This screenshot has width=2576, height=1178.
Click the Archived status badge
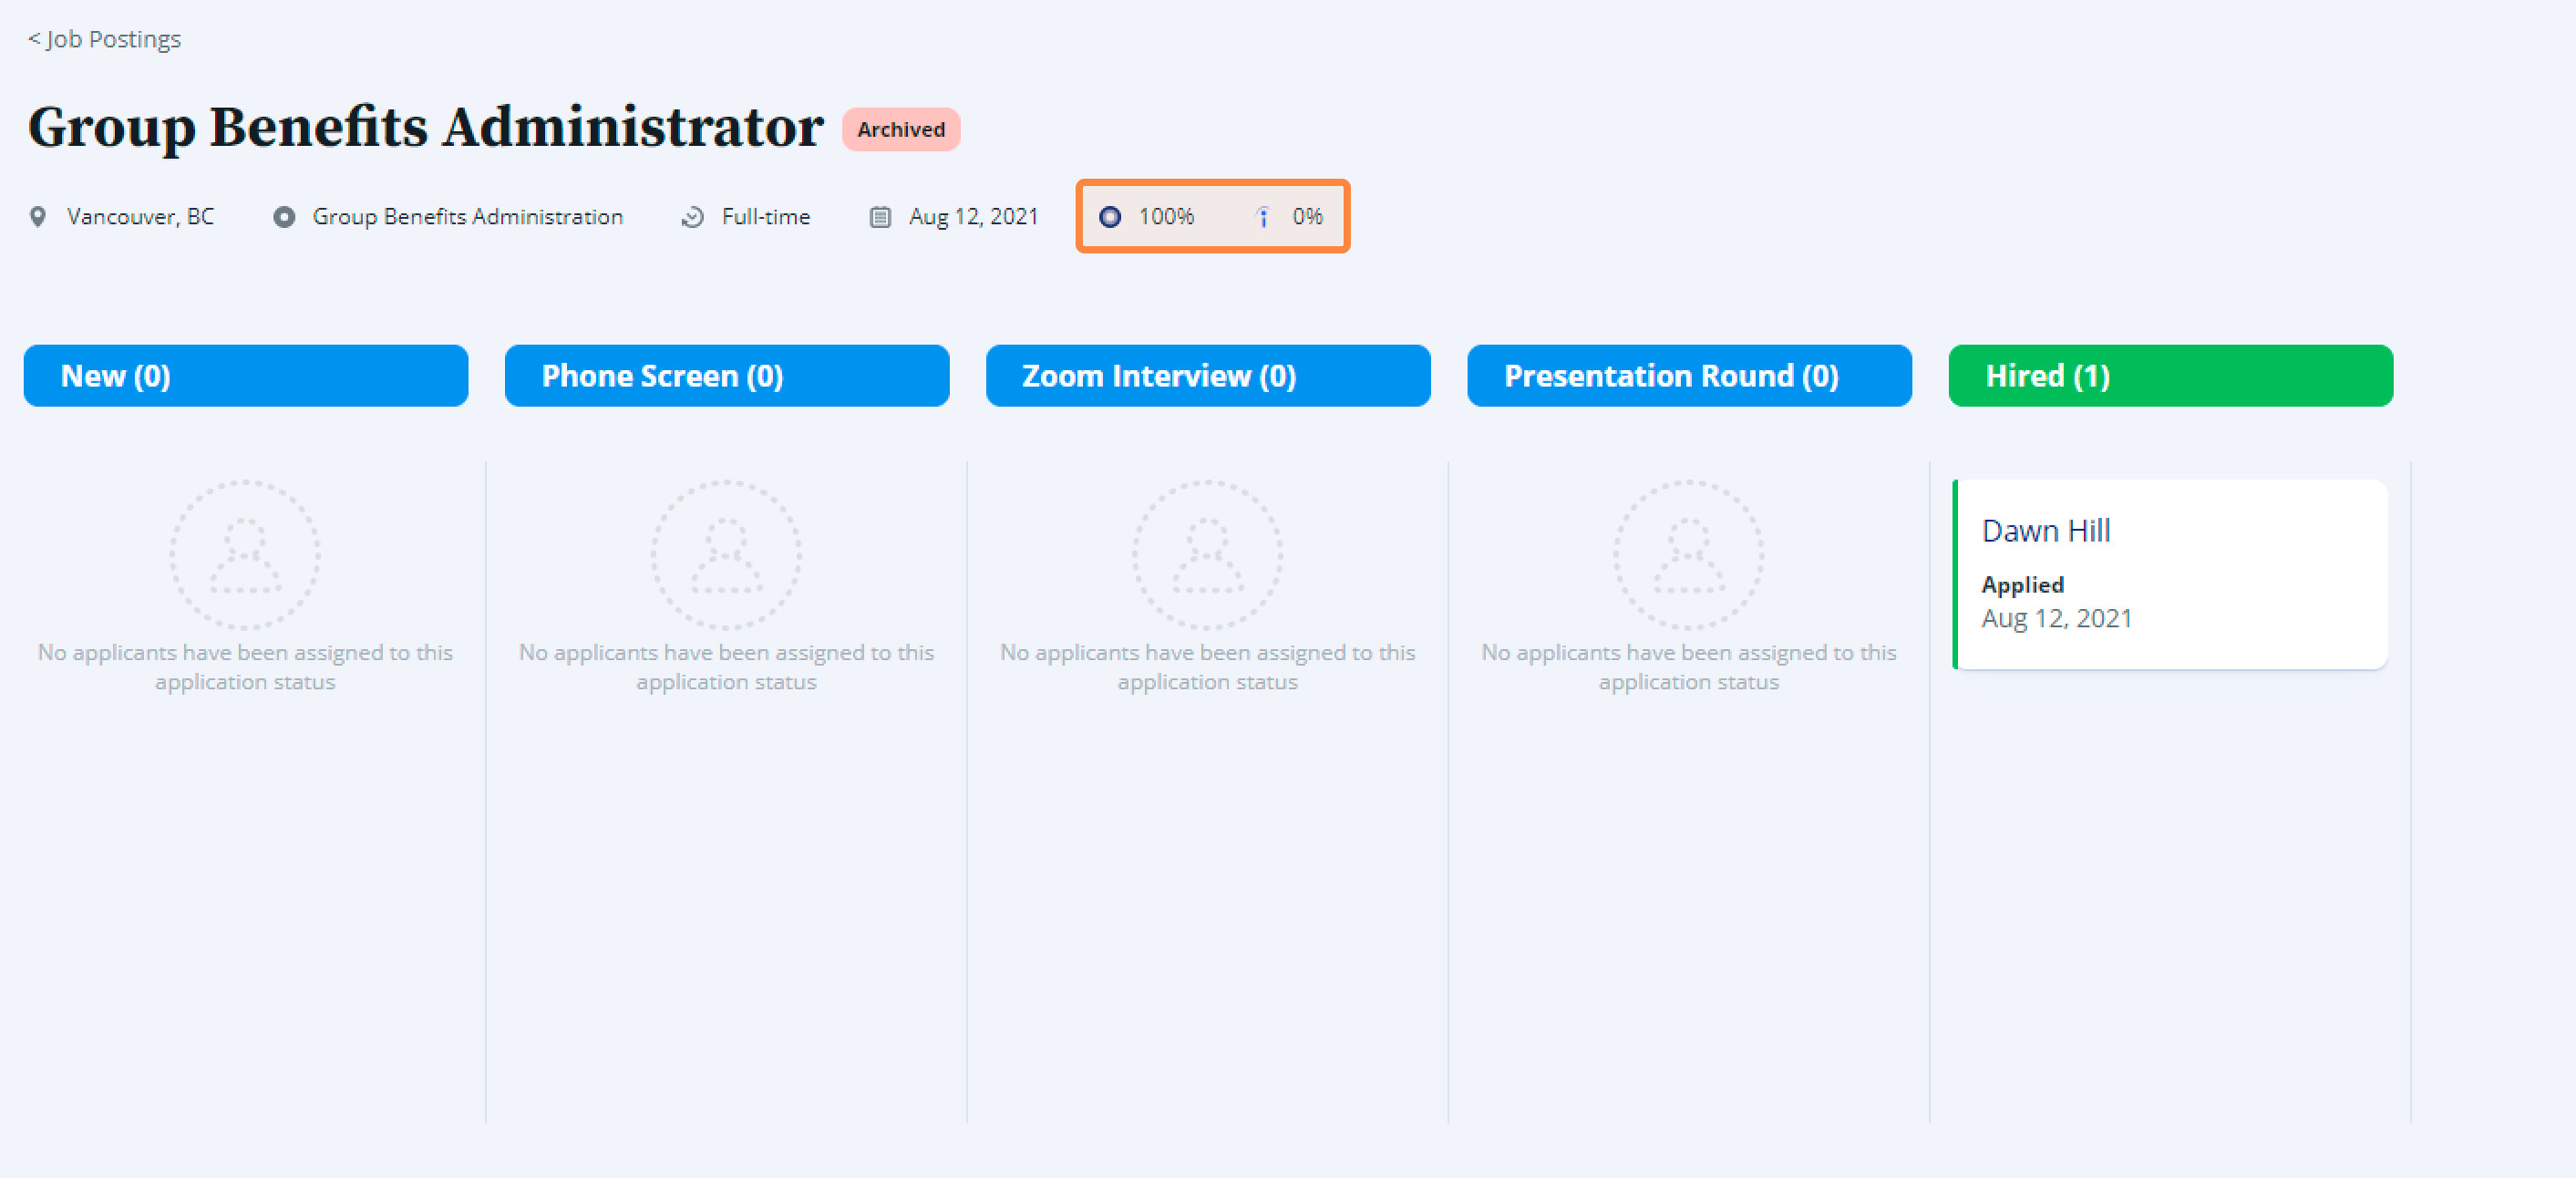pyautogui.click(x=901, y=130)
